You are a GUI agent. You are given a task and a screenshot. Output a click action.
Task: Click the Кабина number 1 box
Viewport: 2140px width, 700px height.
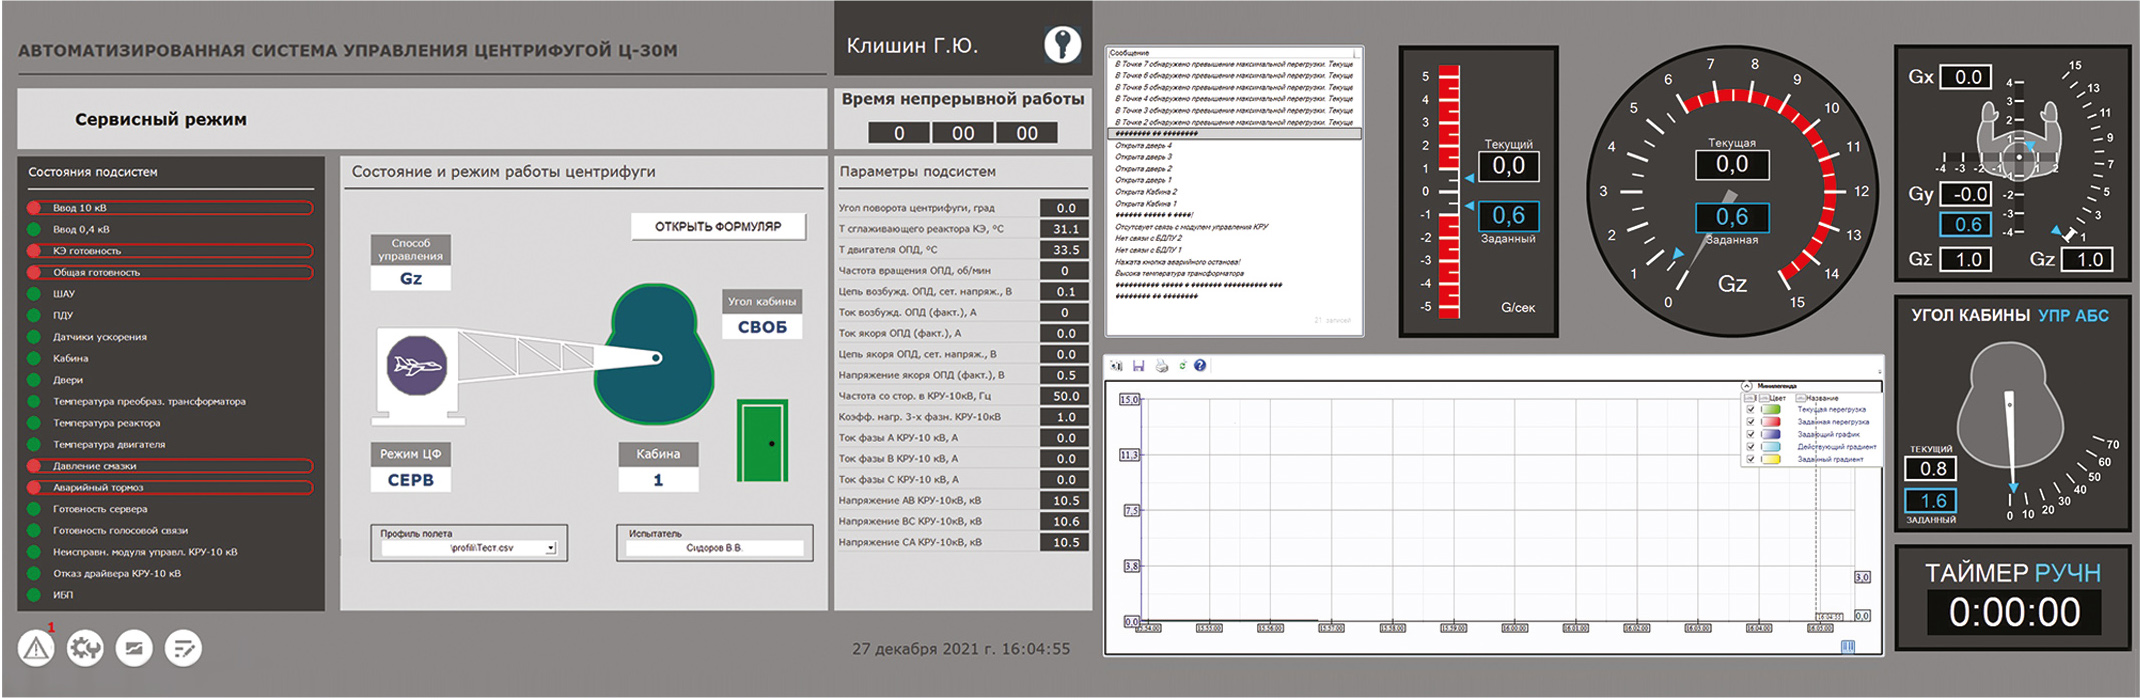[658, 480]
